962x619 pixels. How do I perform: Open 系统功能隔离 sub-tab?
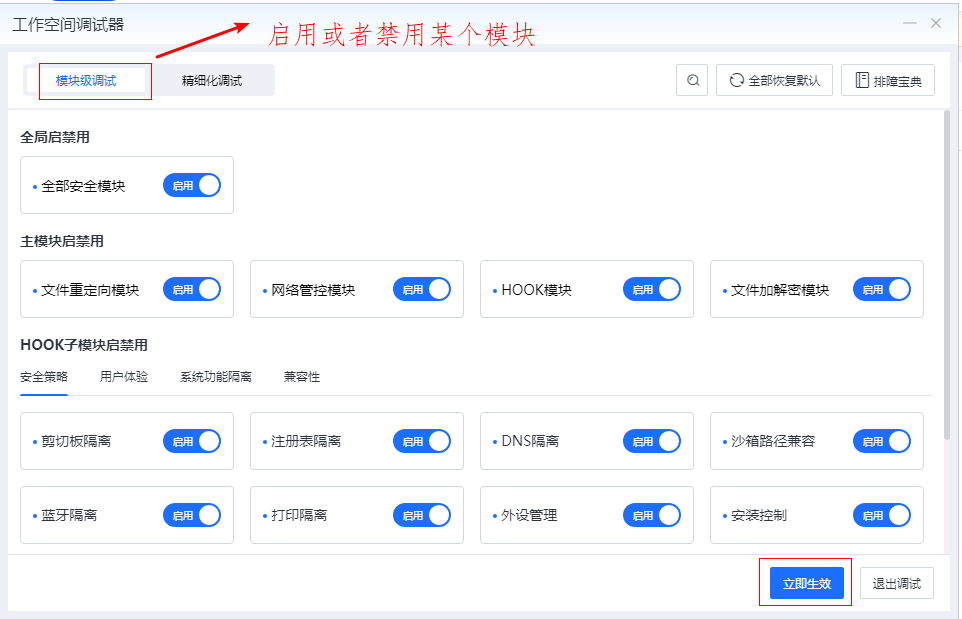point(216,377)
